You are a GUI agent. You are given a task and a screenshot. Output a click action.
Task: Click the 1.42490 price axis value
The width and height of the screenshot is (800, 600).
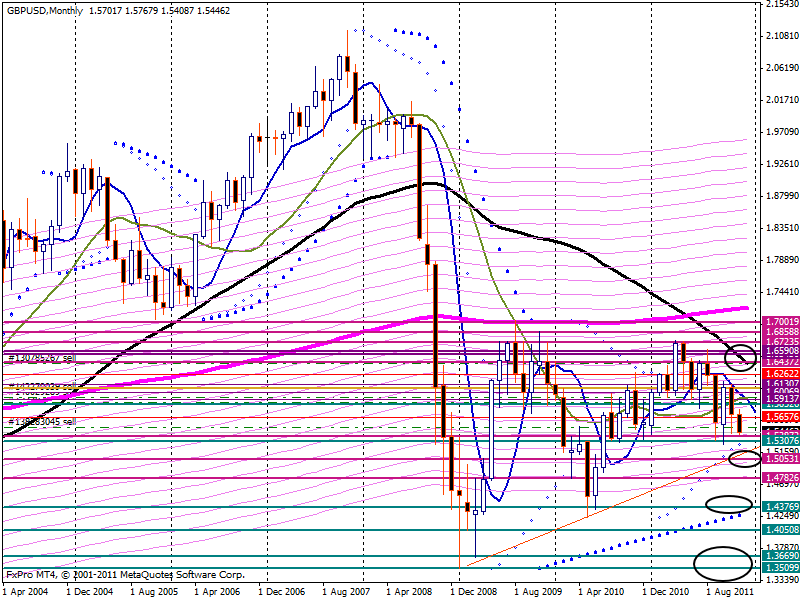(782, 516)
